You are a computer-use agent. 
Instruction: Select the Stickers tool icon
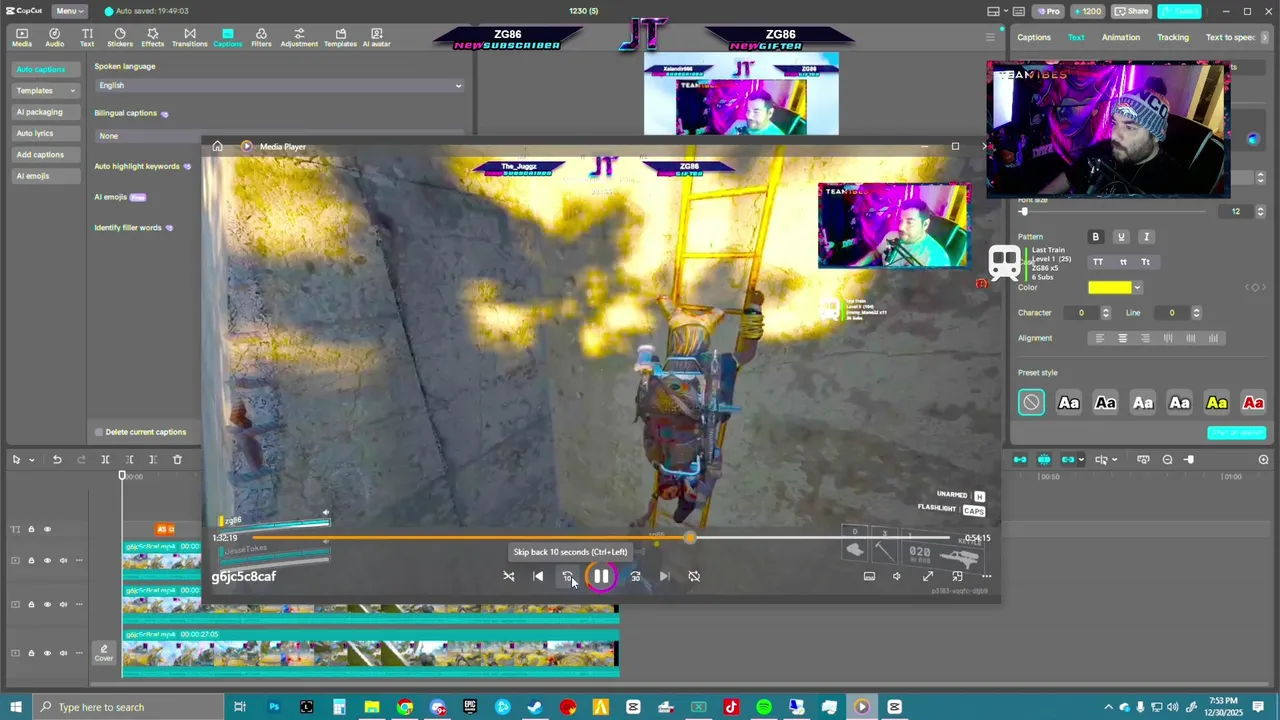[x=120, y=38]
